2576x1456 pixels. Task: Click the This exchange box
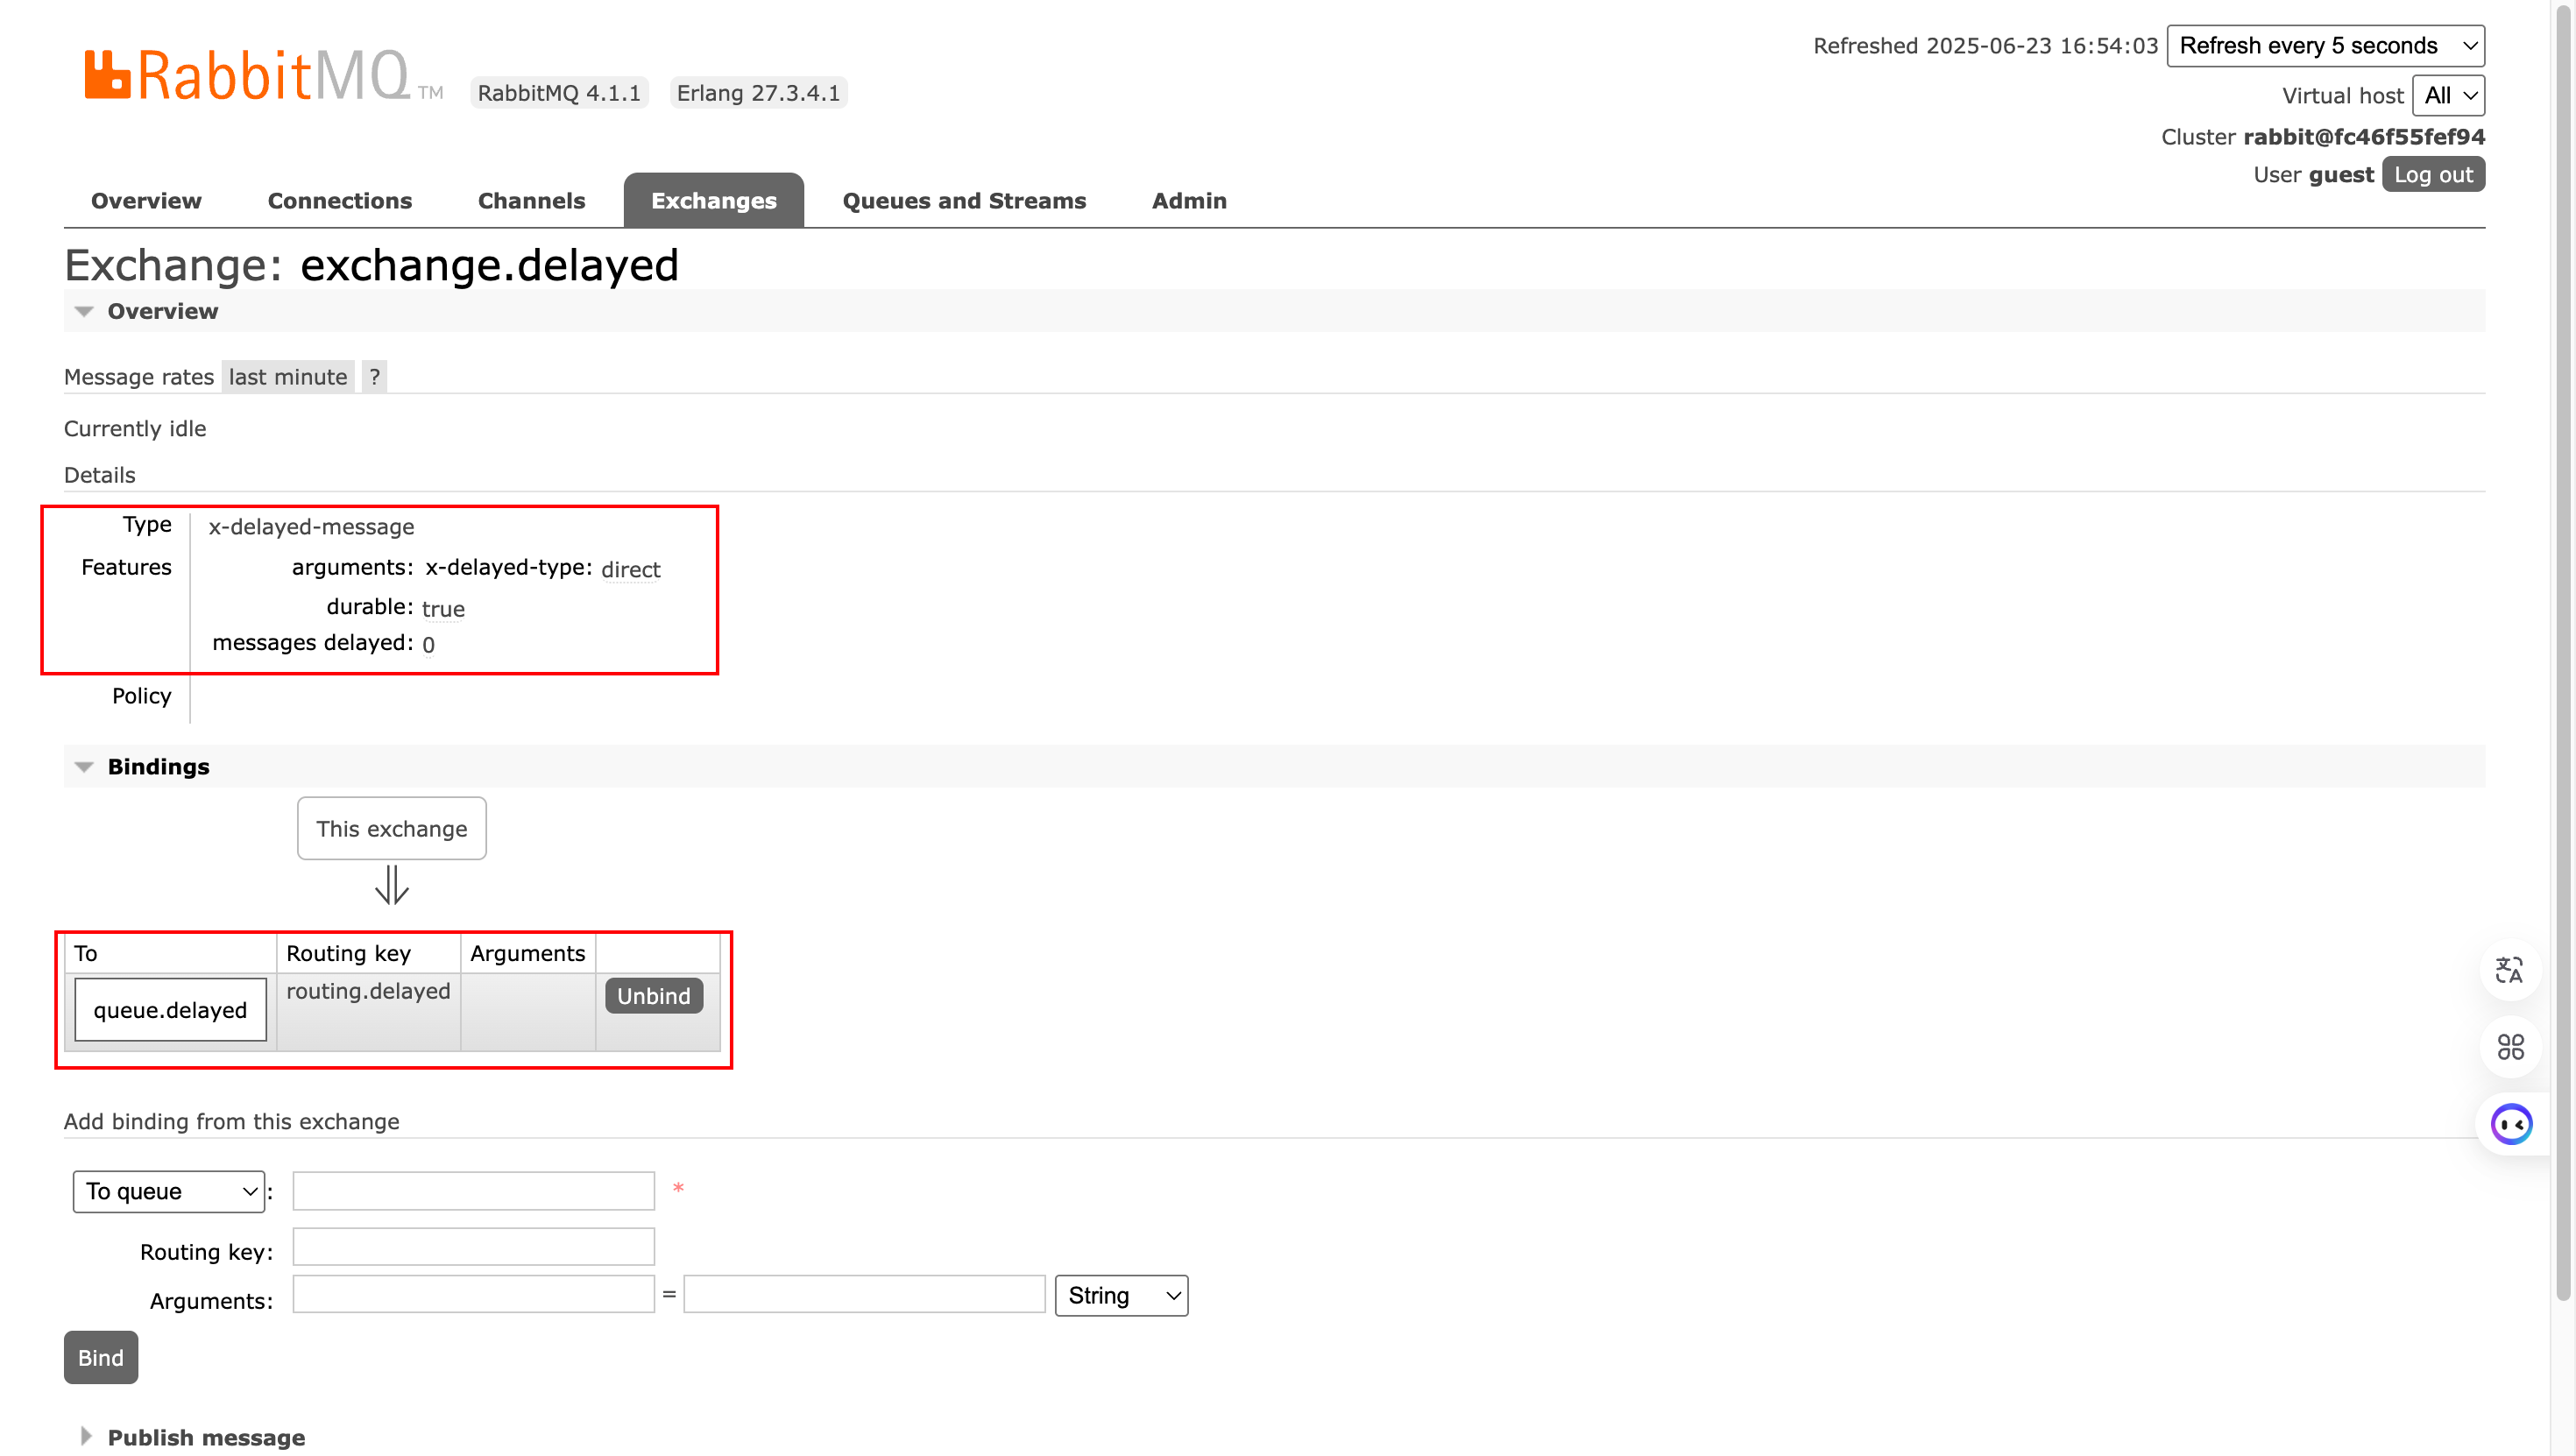(392, 829)
